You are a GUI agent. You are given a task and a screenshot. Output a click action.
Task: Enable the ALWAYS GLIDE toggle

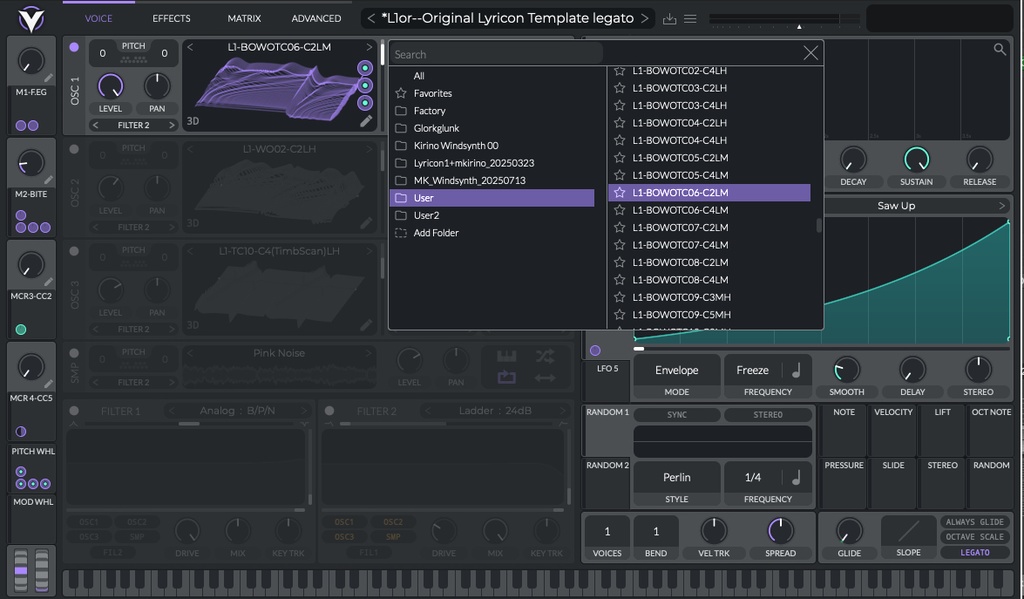(974, 521)
